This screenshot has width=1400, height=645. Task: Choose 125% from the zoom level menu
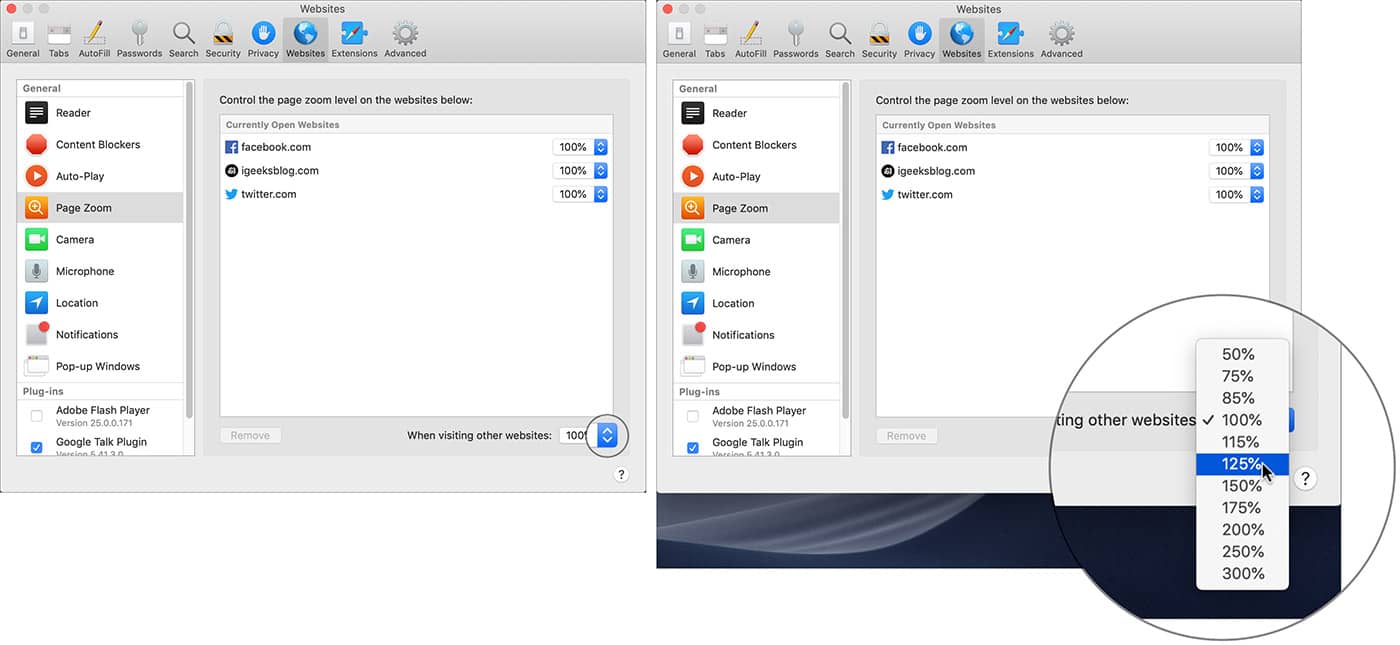click(x=1240, y=463)
